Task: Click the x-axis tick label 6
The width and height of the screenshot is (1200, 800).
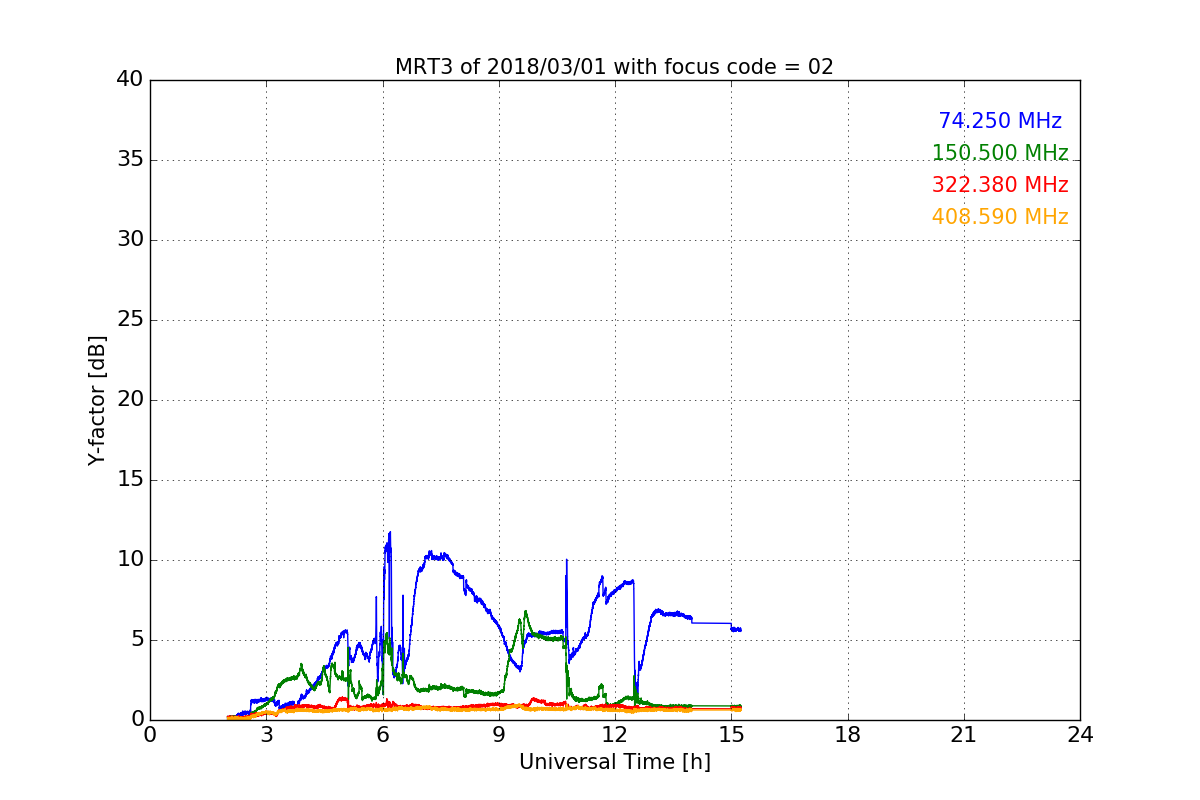Action: tap(382, 735)
